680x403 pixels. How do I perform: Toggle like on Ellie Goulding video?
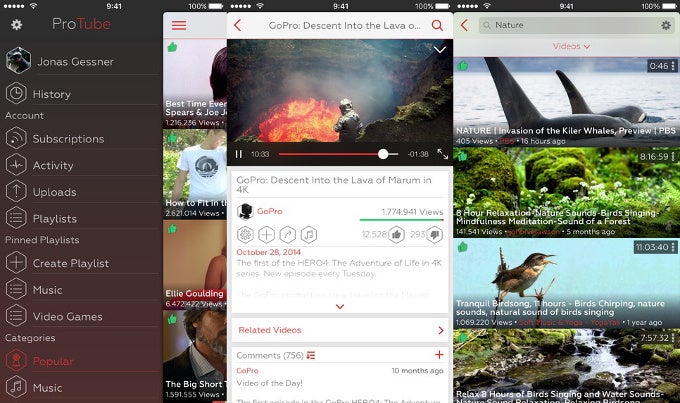pyautogui.click(x=172, y=228)
